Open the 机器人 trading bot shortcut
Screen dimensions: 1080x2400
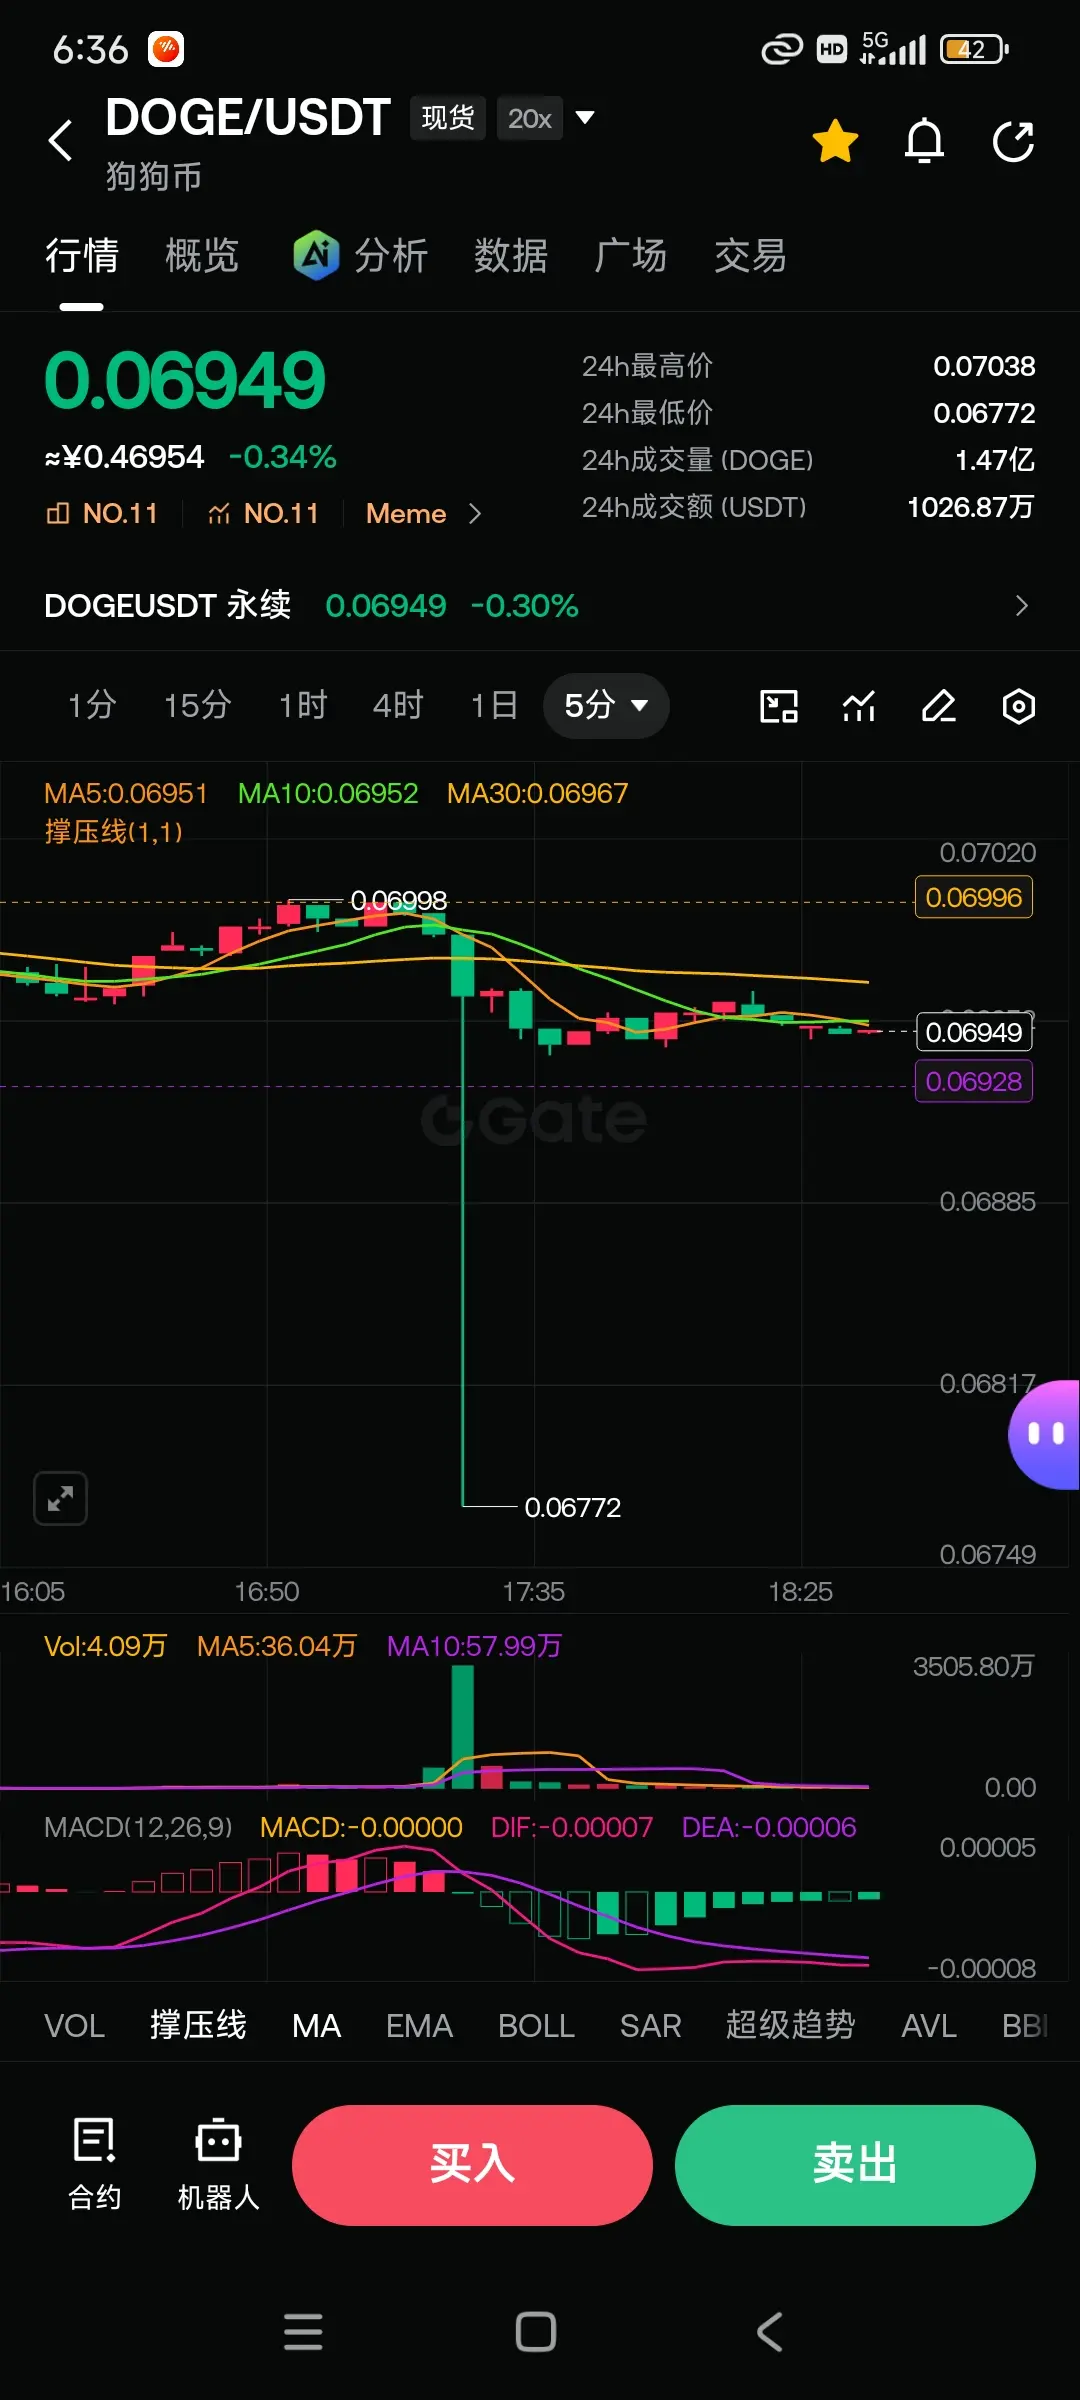(x=218, y=2164)
